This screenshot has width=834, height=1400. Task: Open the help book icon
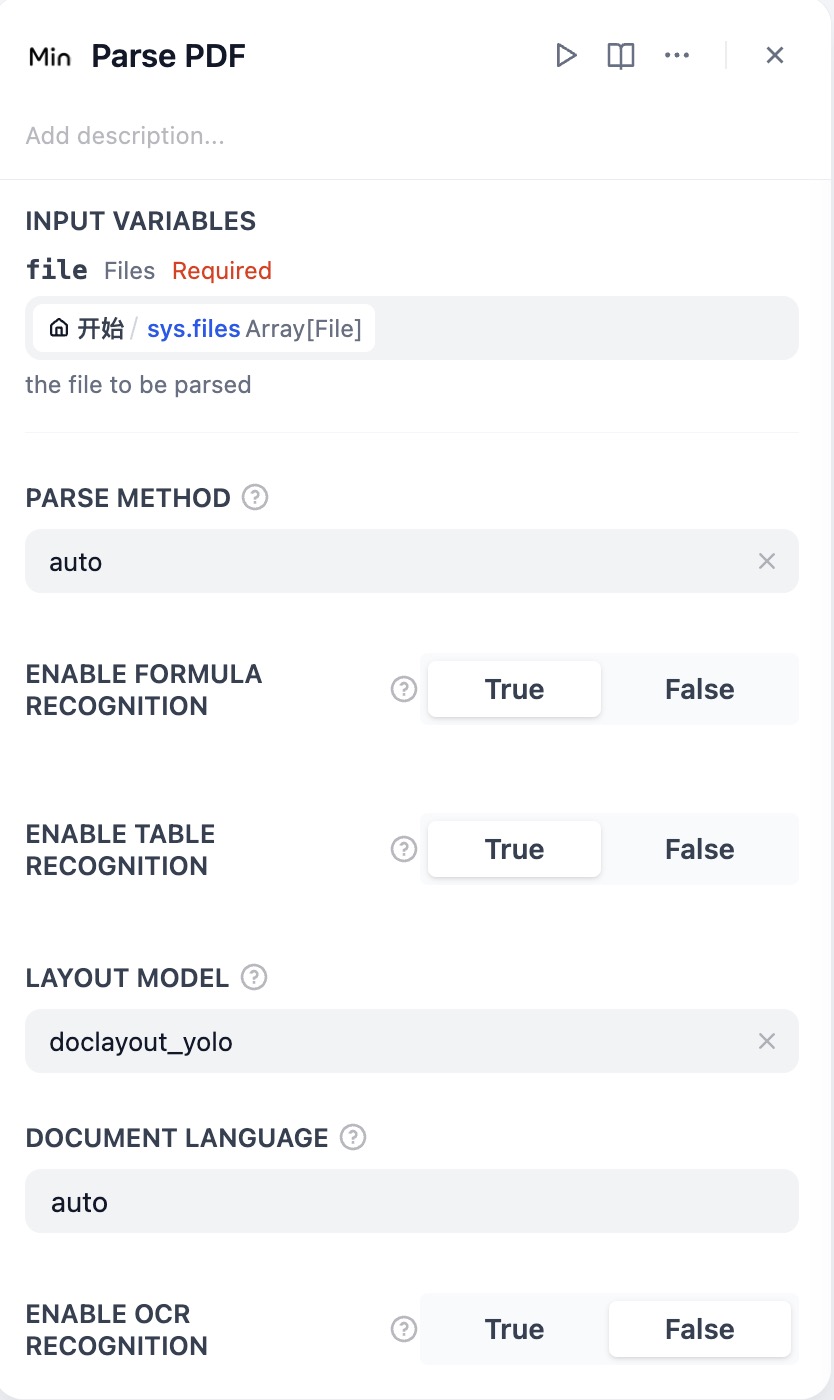pyautogui.click(x=621, y=55)
